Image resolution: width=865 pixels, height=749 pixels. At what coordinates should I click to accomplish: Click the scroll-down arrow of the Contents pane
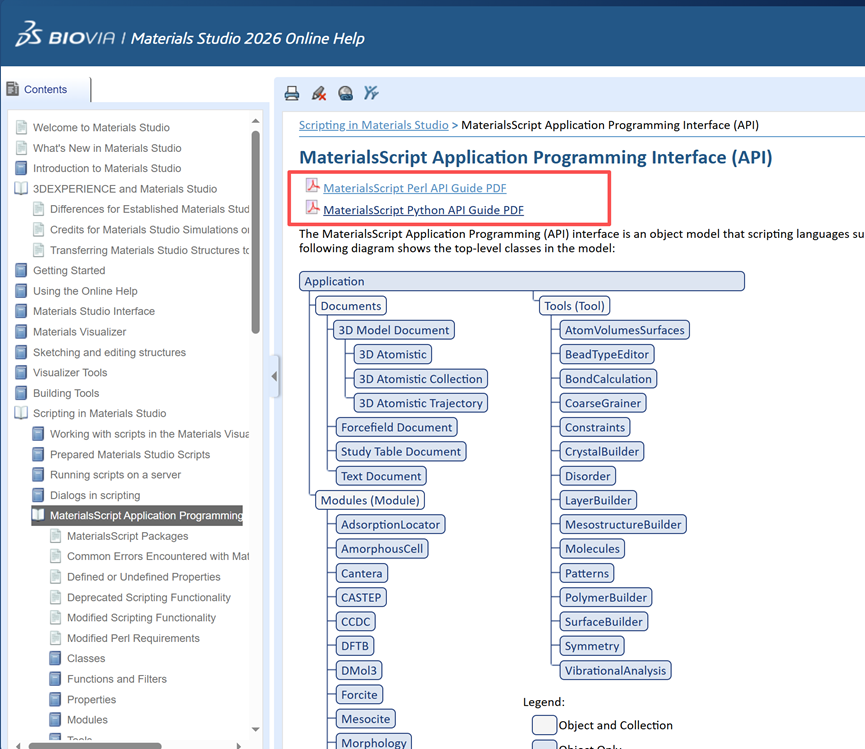(255, 729)
